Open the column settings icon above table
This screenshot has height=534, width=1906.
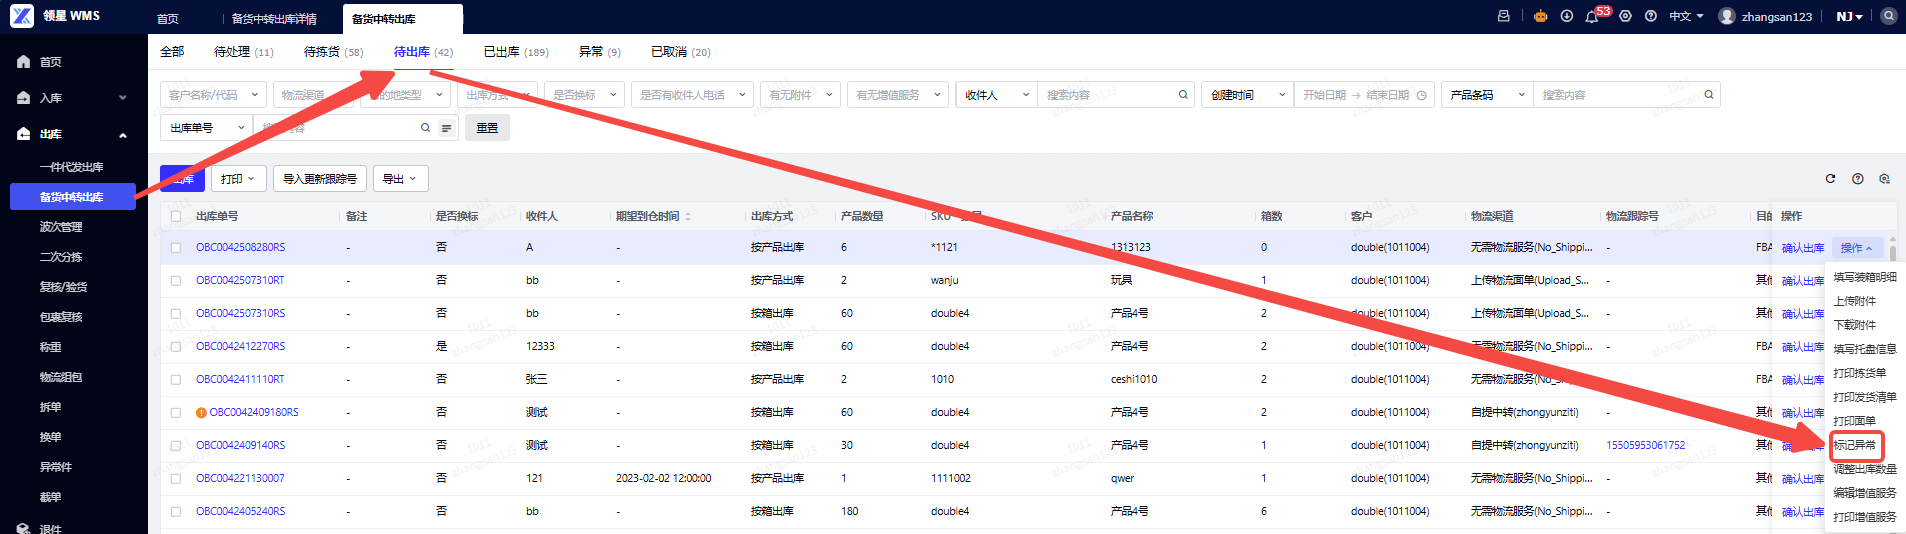[x=1884, y=179]
